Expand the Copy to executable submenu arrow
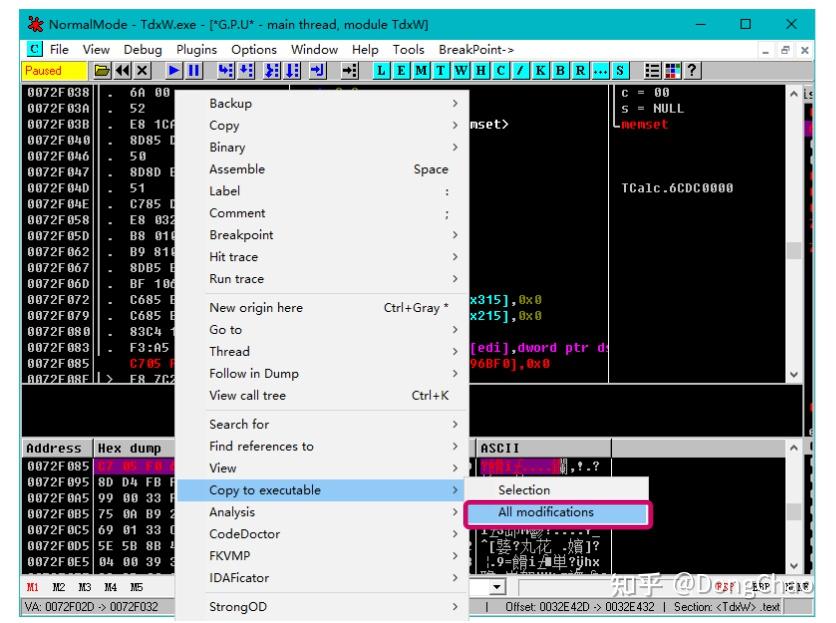 pos(454,490)
